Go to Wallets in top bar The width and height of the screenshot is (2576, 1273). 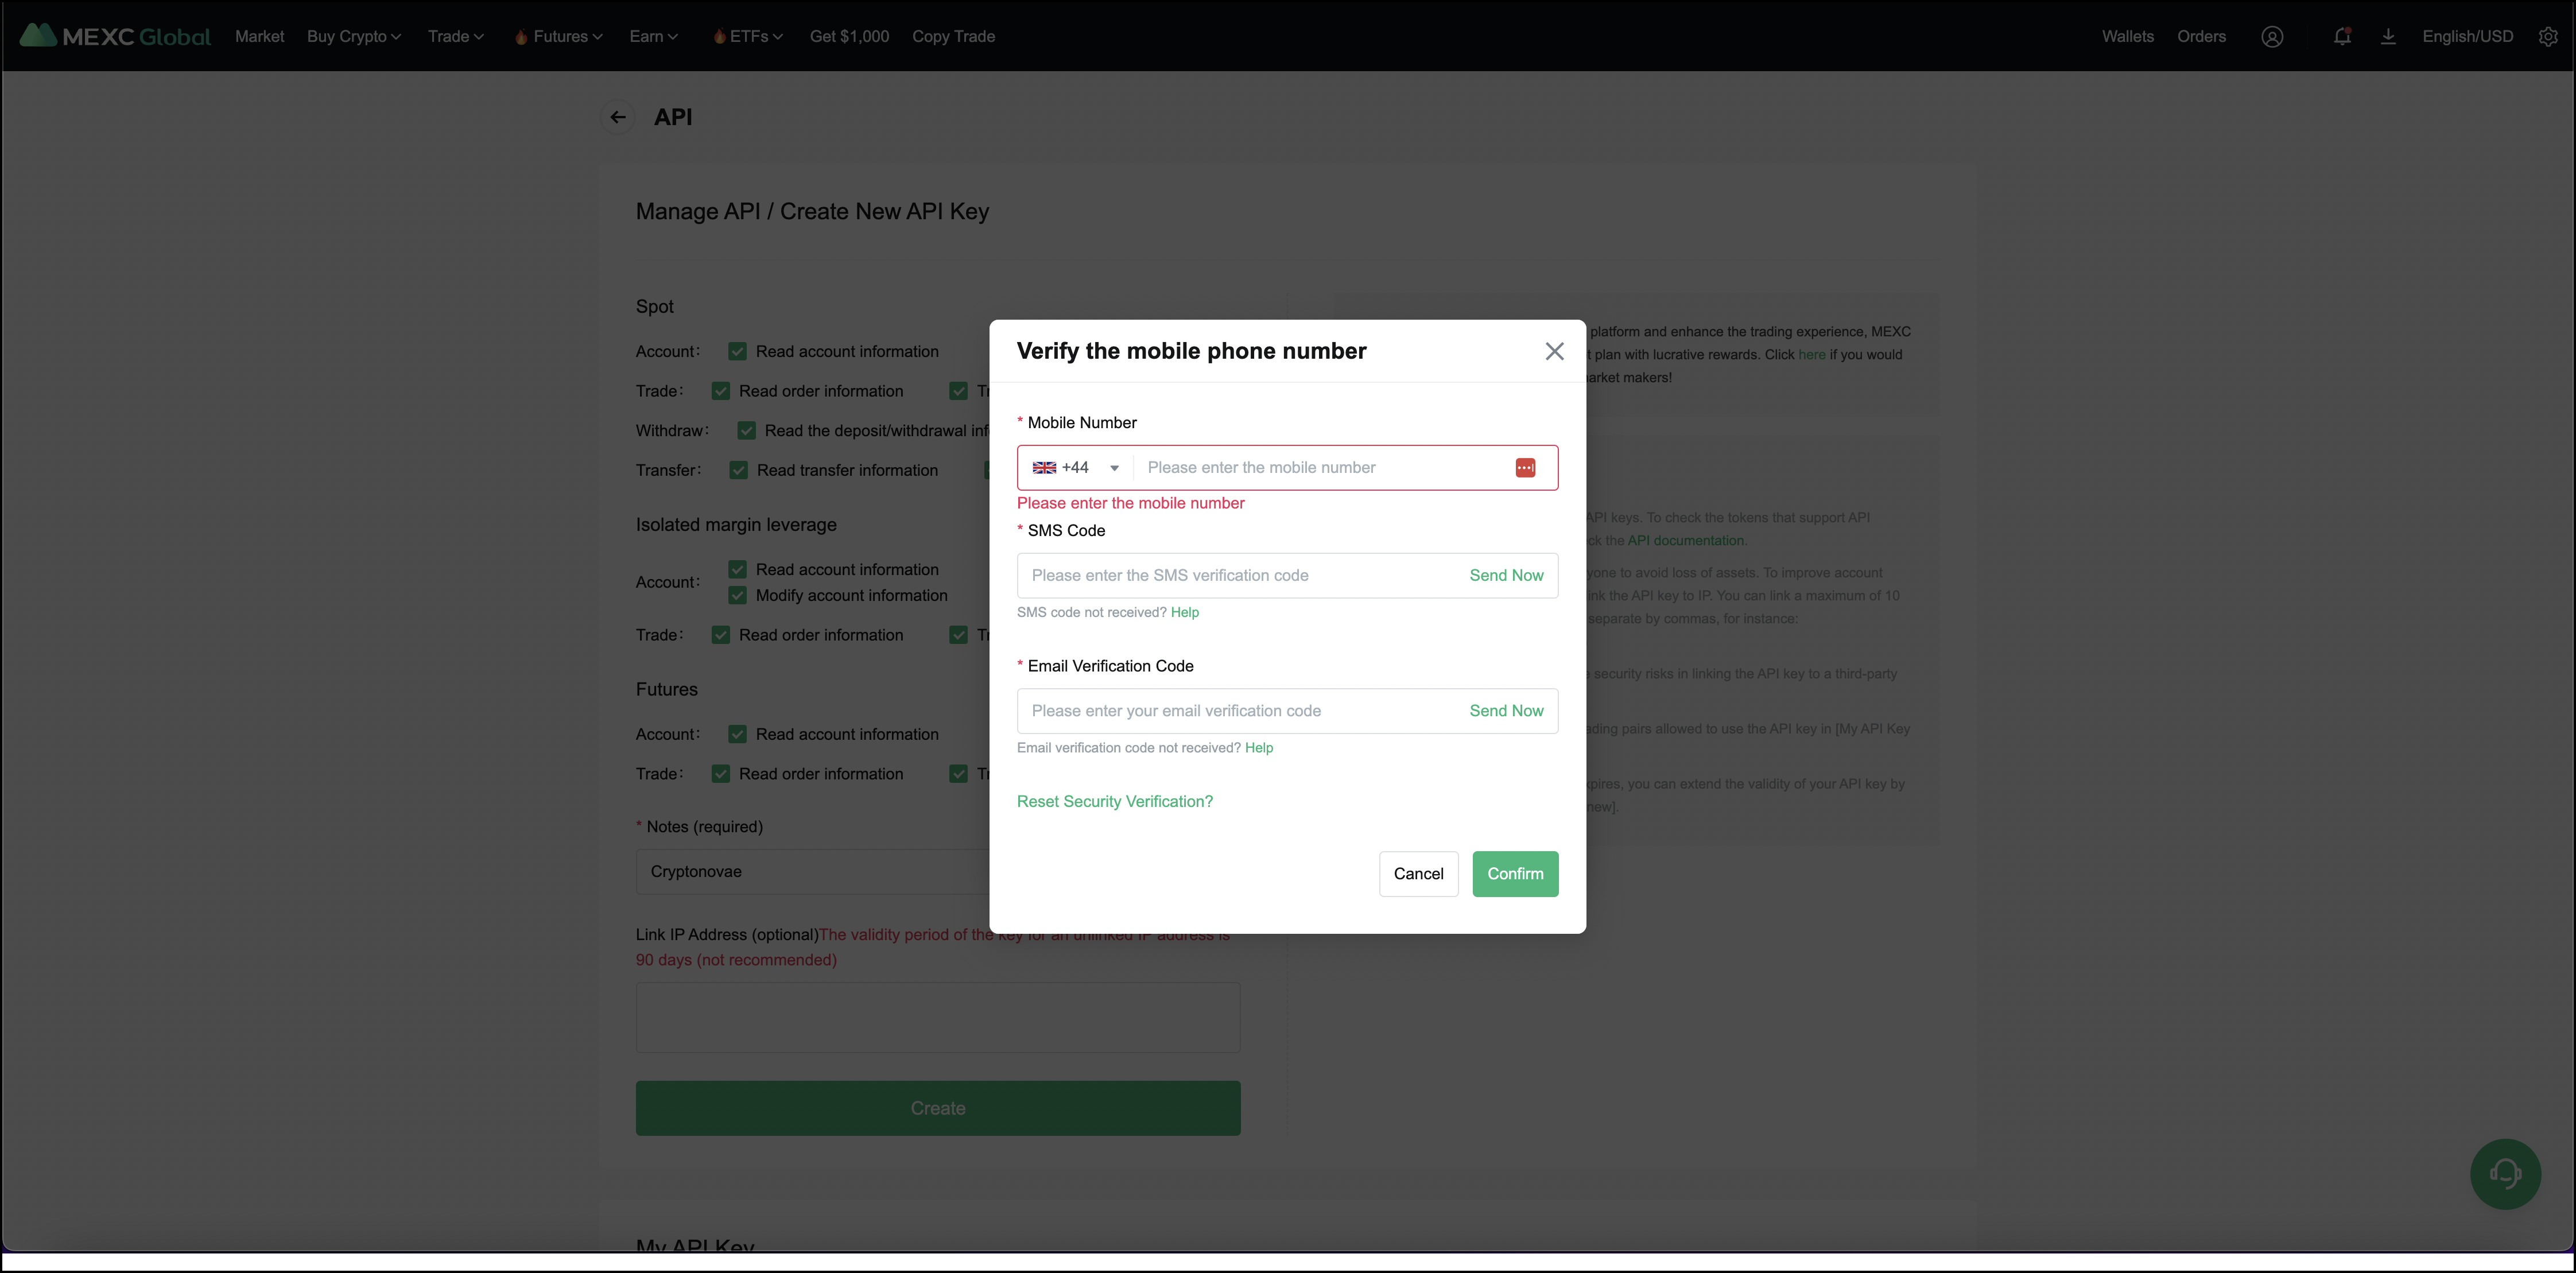(x=2127, y=37)
